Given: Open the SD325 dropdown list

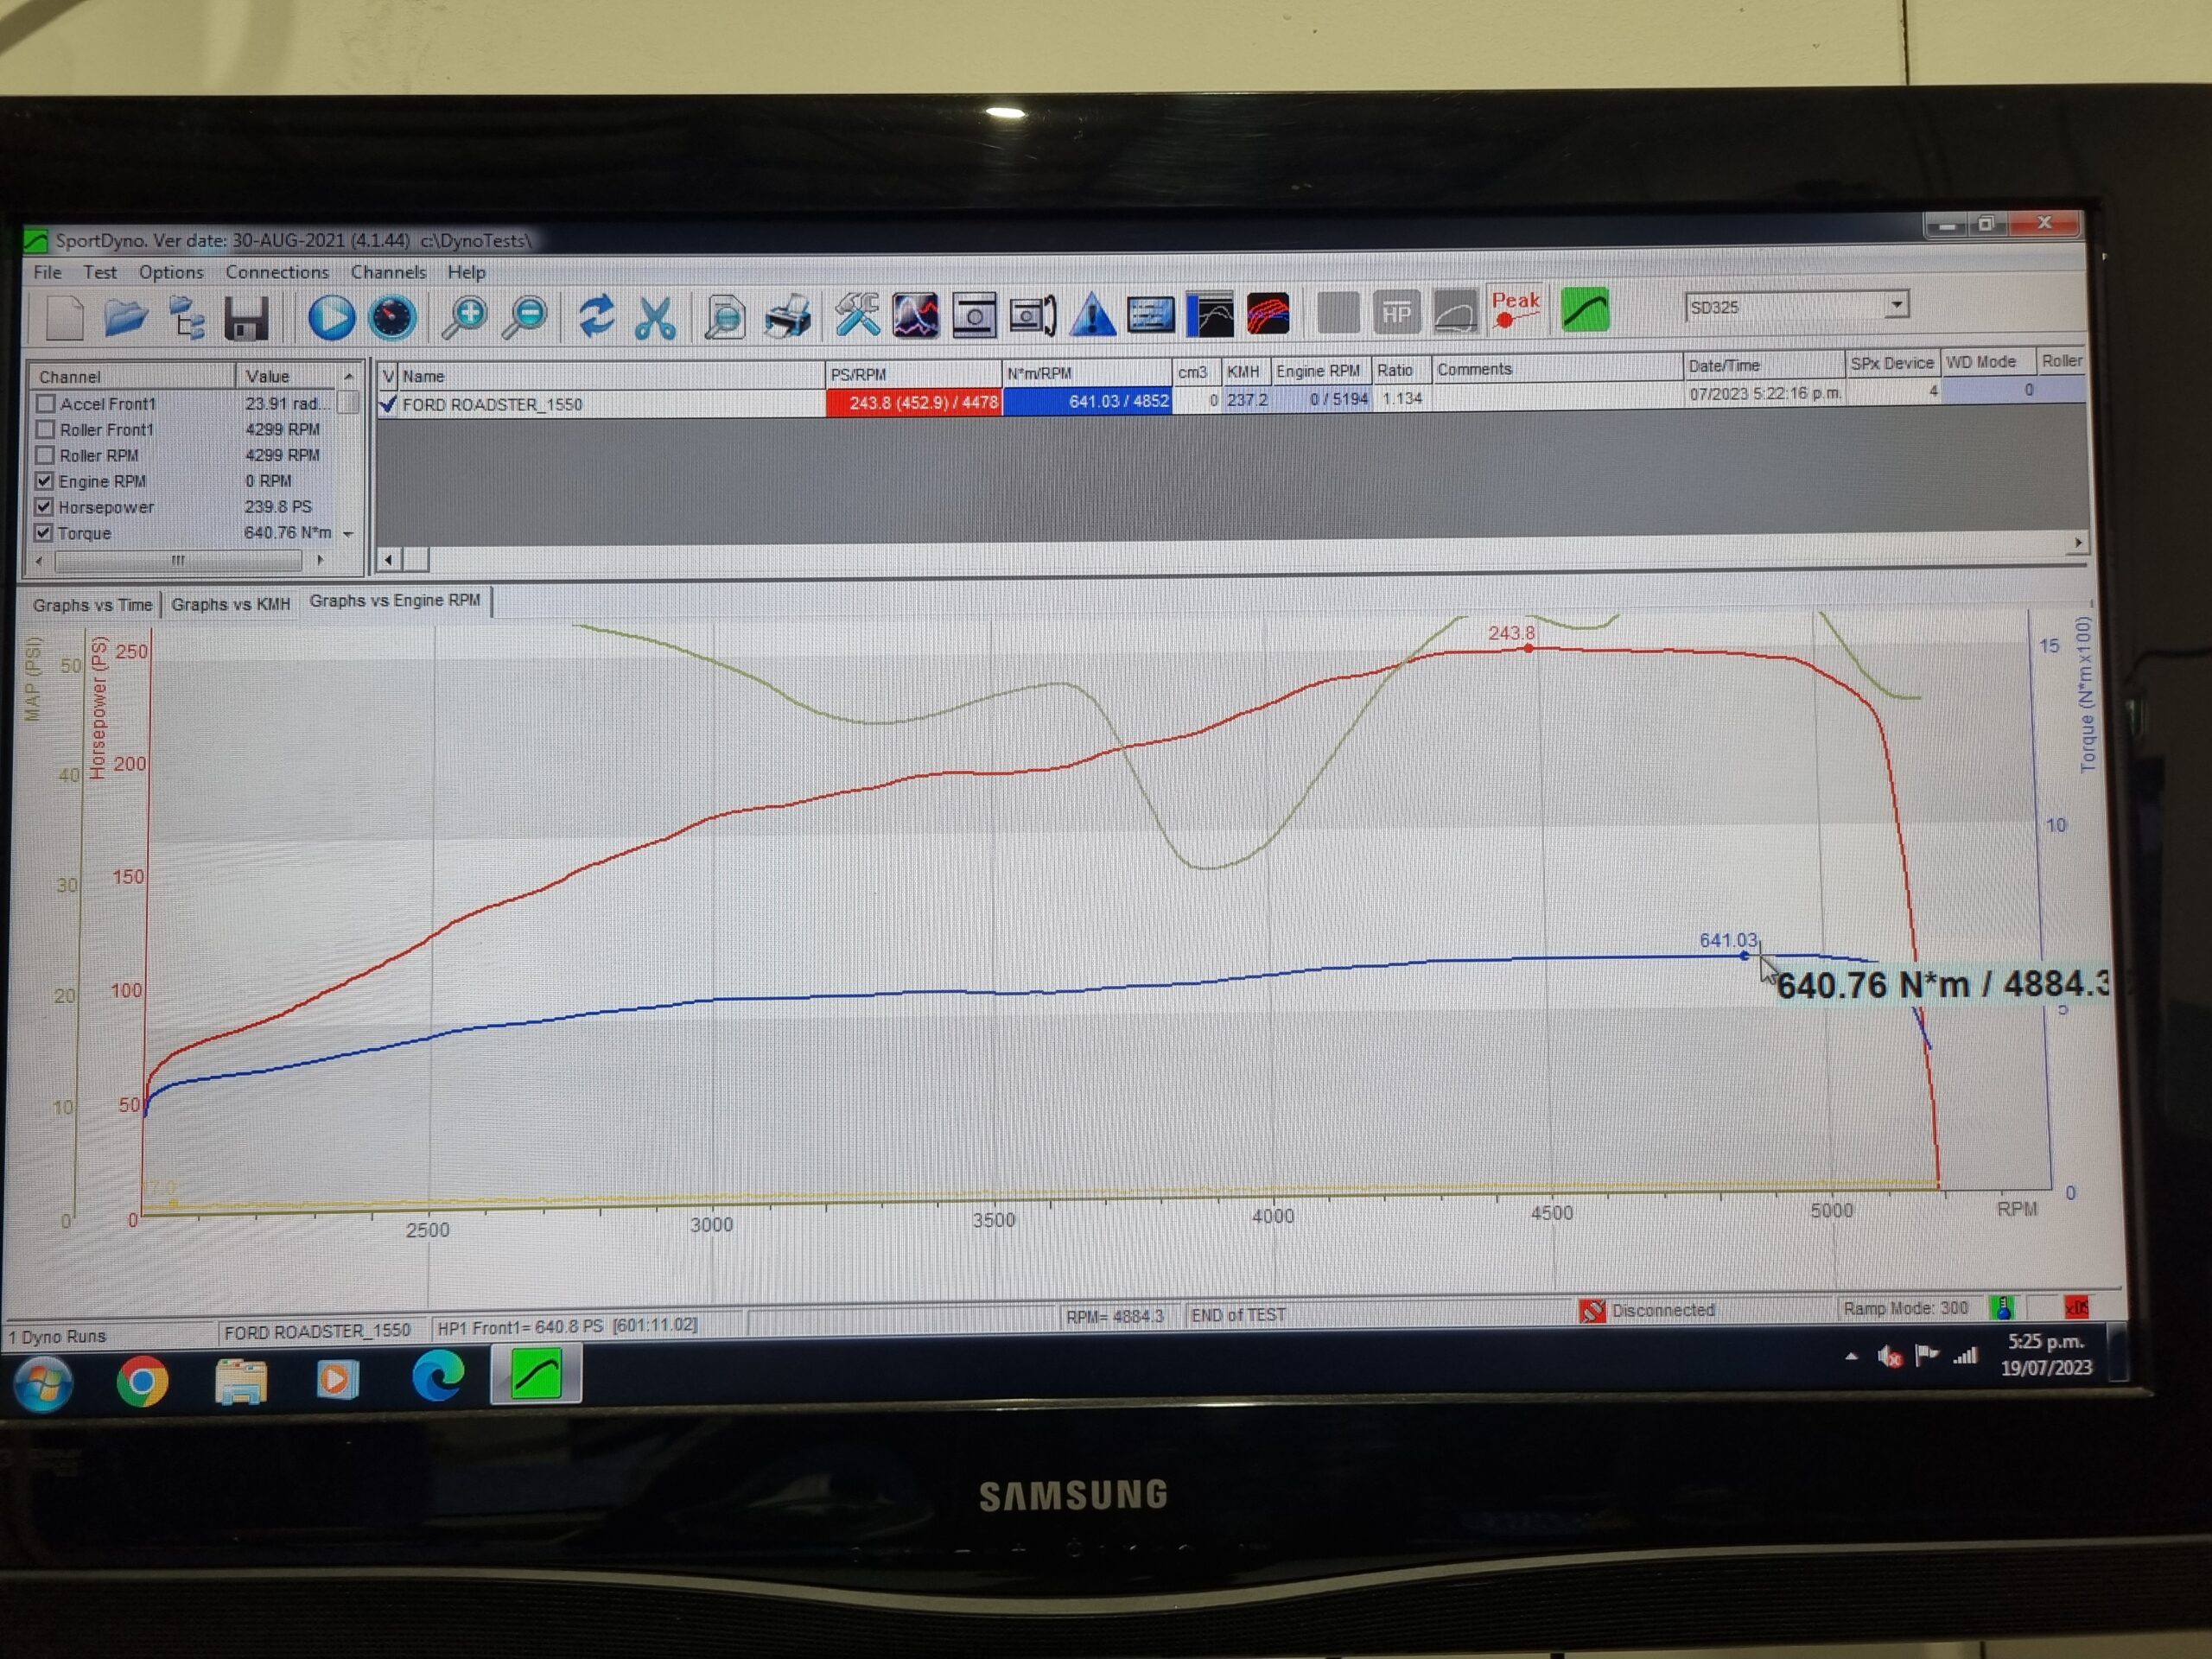Looking at the screenshot, I should point(1895,305).
